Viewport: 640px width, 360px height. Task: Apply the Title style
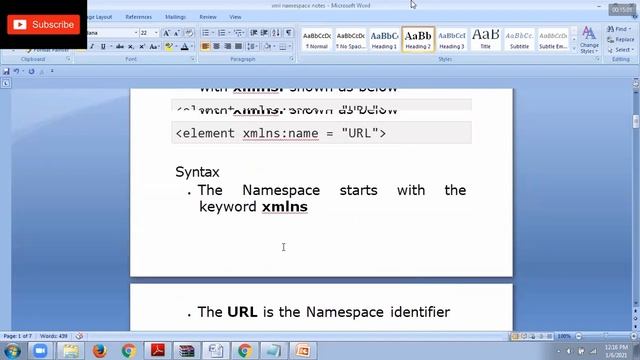pyautogui.click(x=486, y=40)
